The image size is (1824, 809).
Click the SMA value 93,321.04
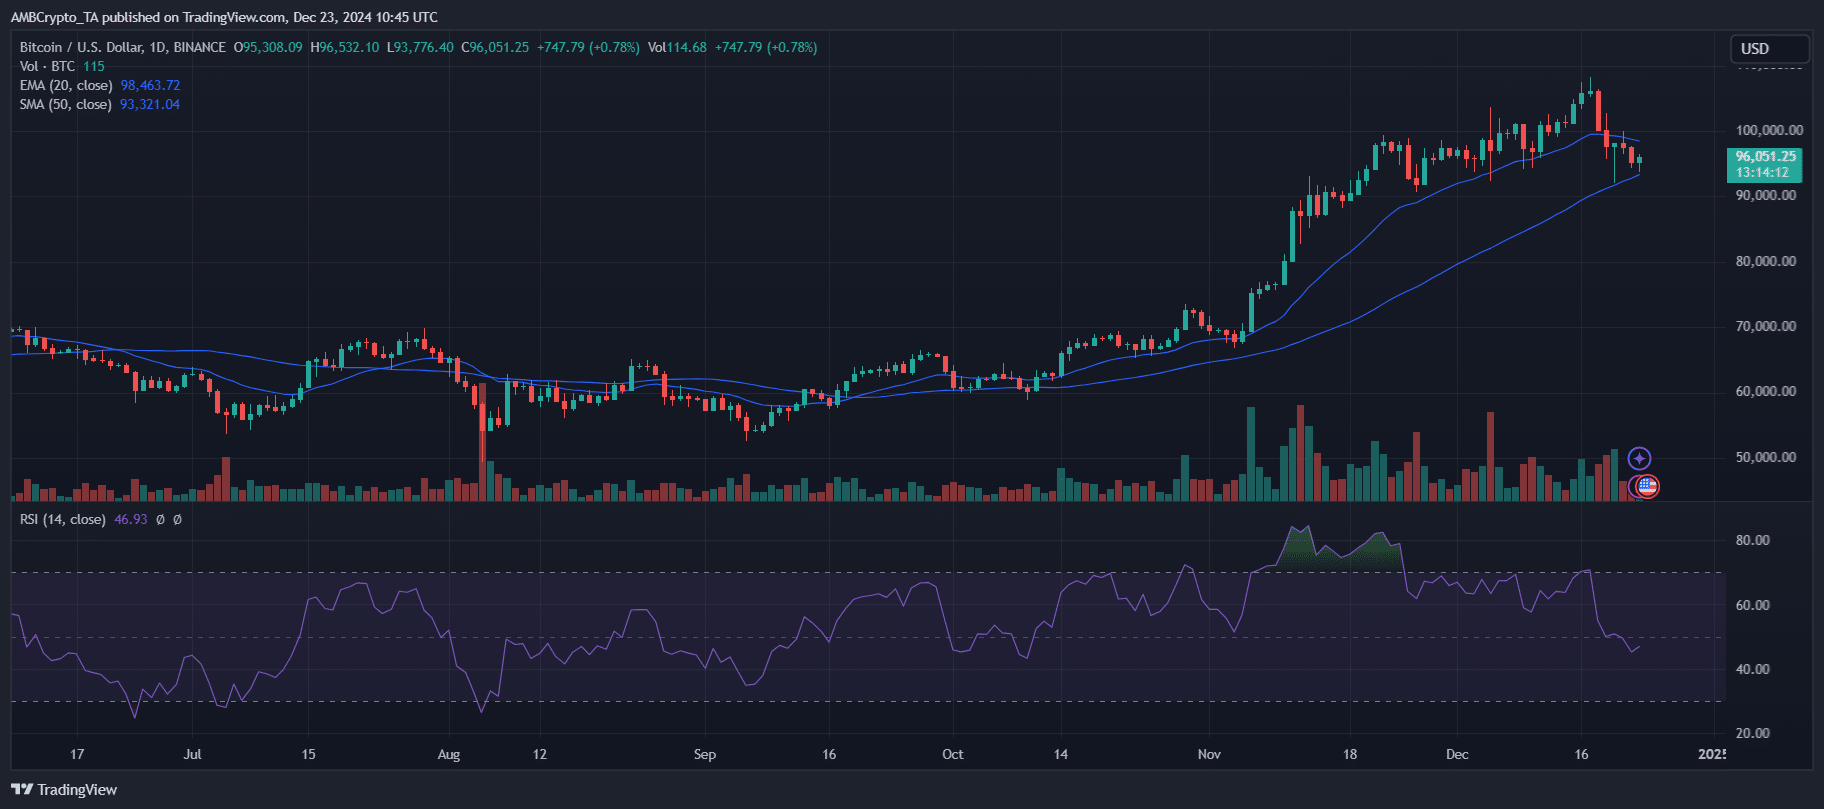pyautogui.click(x=150, y=105)
